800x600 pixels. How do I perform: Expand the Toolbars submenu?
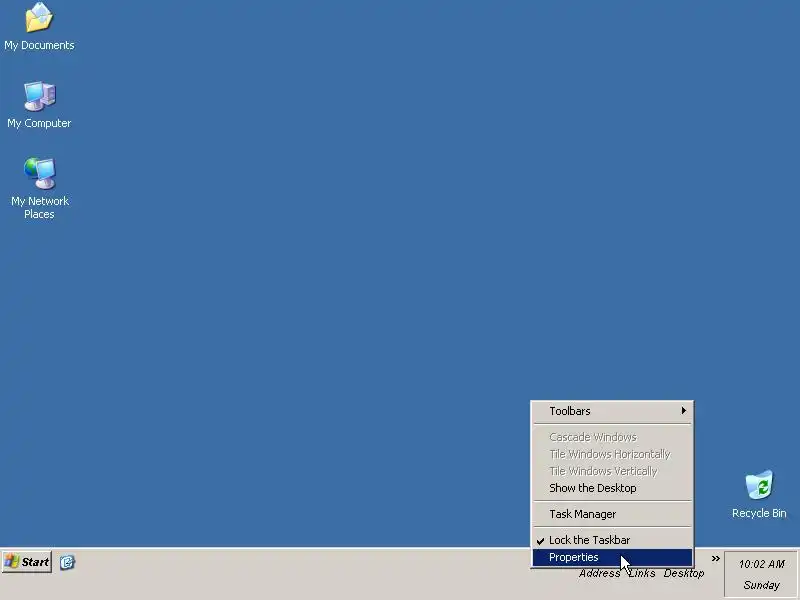(612, 411)
